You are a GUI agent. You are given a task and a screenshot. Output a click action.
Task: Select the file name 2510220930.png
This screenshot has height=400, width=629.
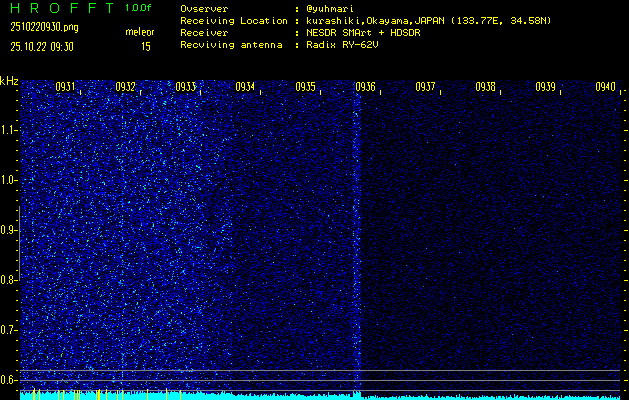45,27
